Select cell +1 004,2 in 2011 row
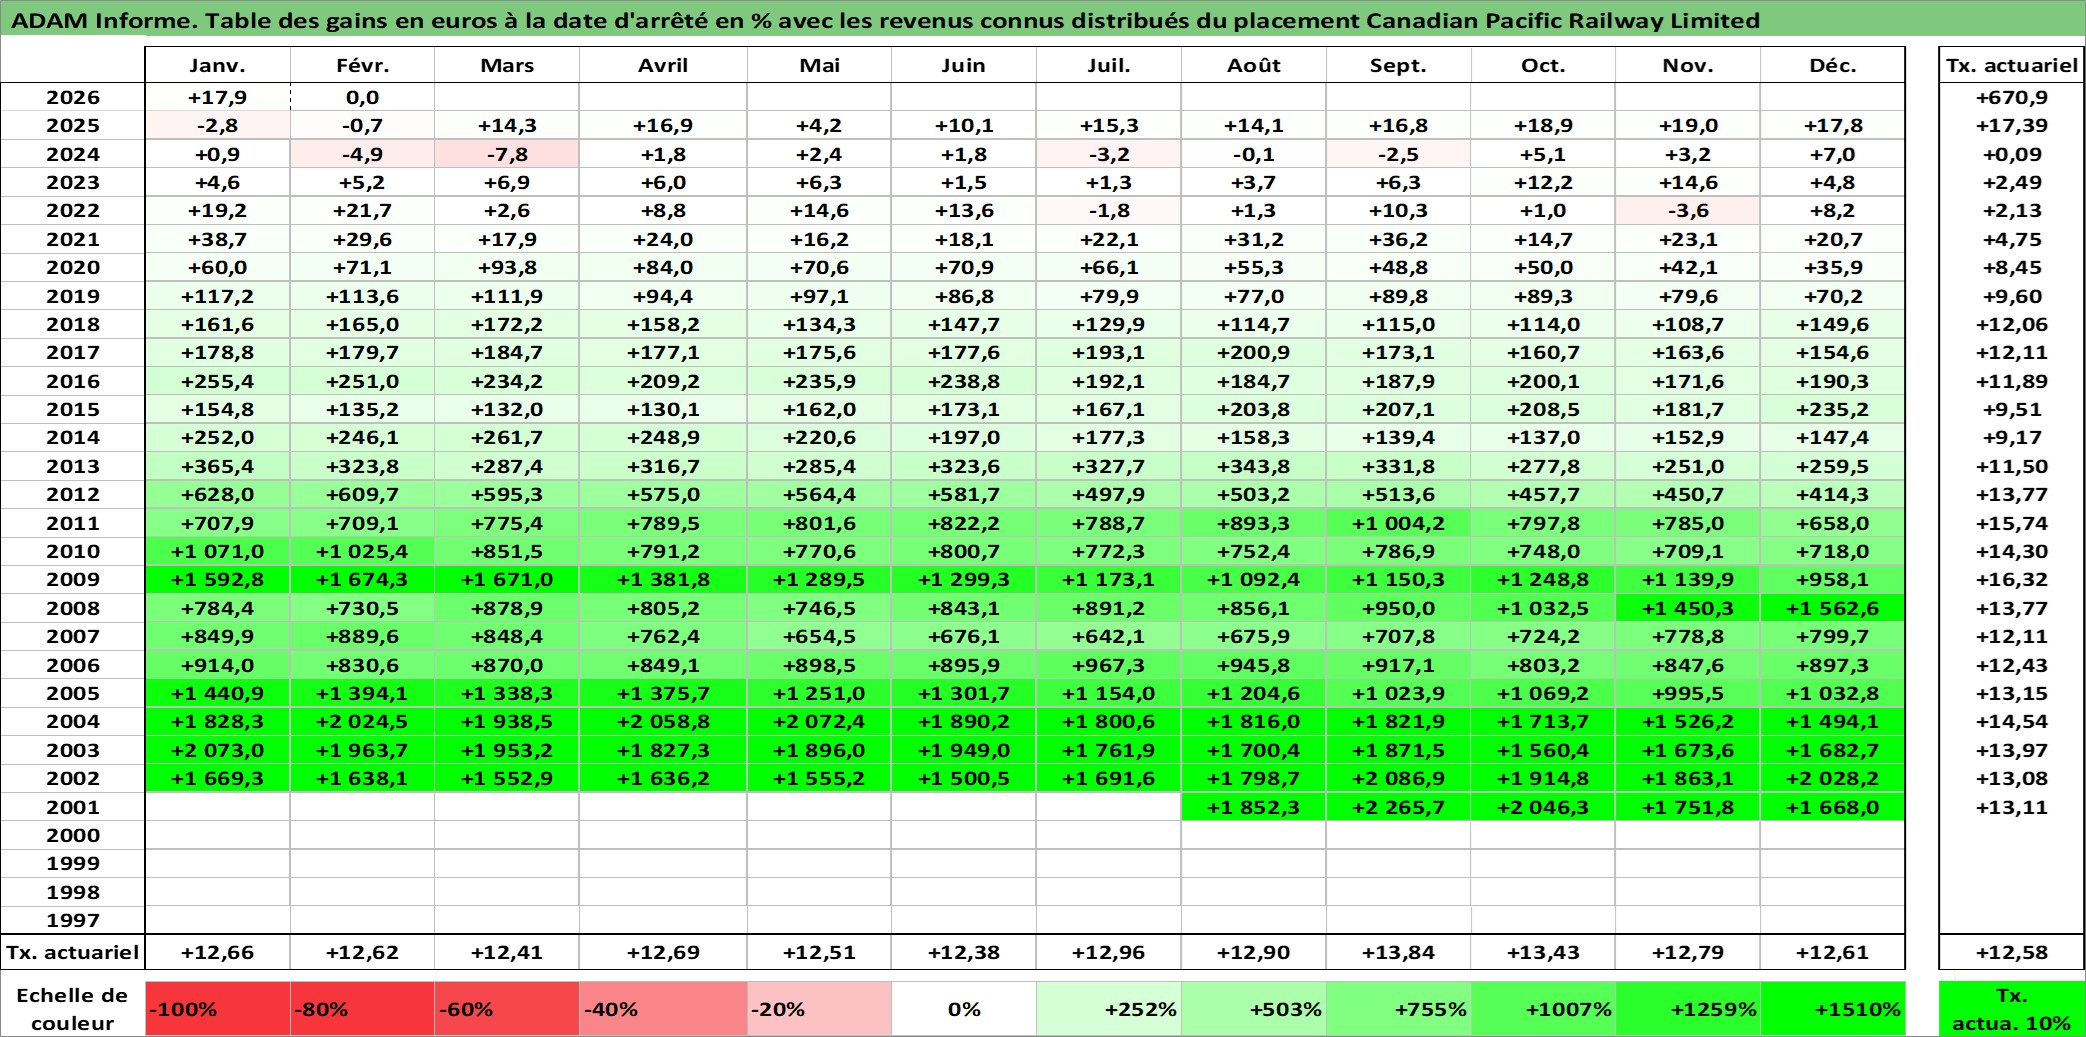This screenshot has height=1037, width=2086. (x=1398, y=523)
